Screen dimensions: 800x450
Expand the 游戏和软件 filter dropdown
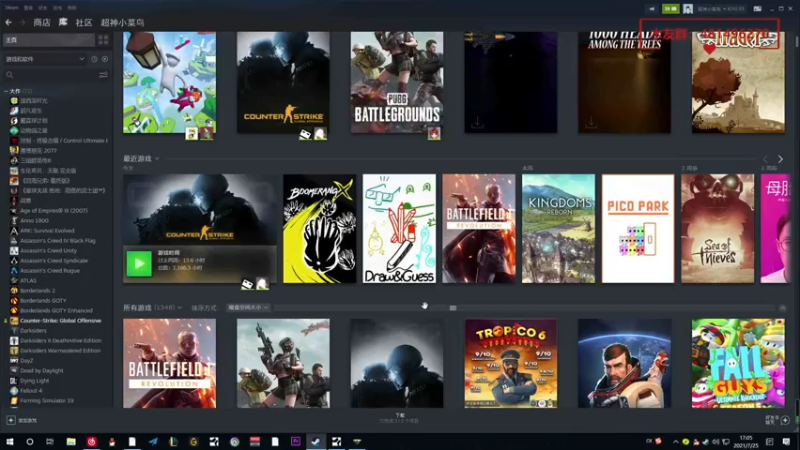tap(45, 59)
